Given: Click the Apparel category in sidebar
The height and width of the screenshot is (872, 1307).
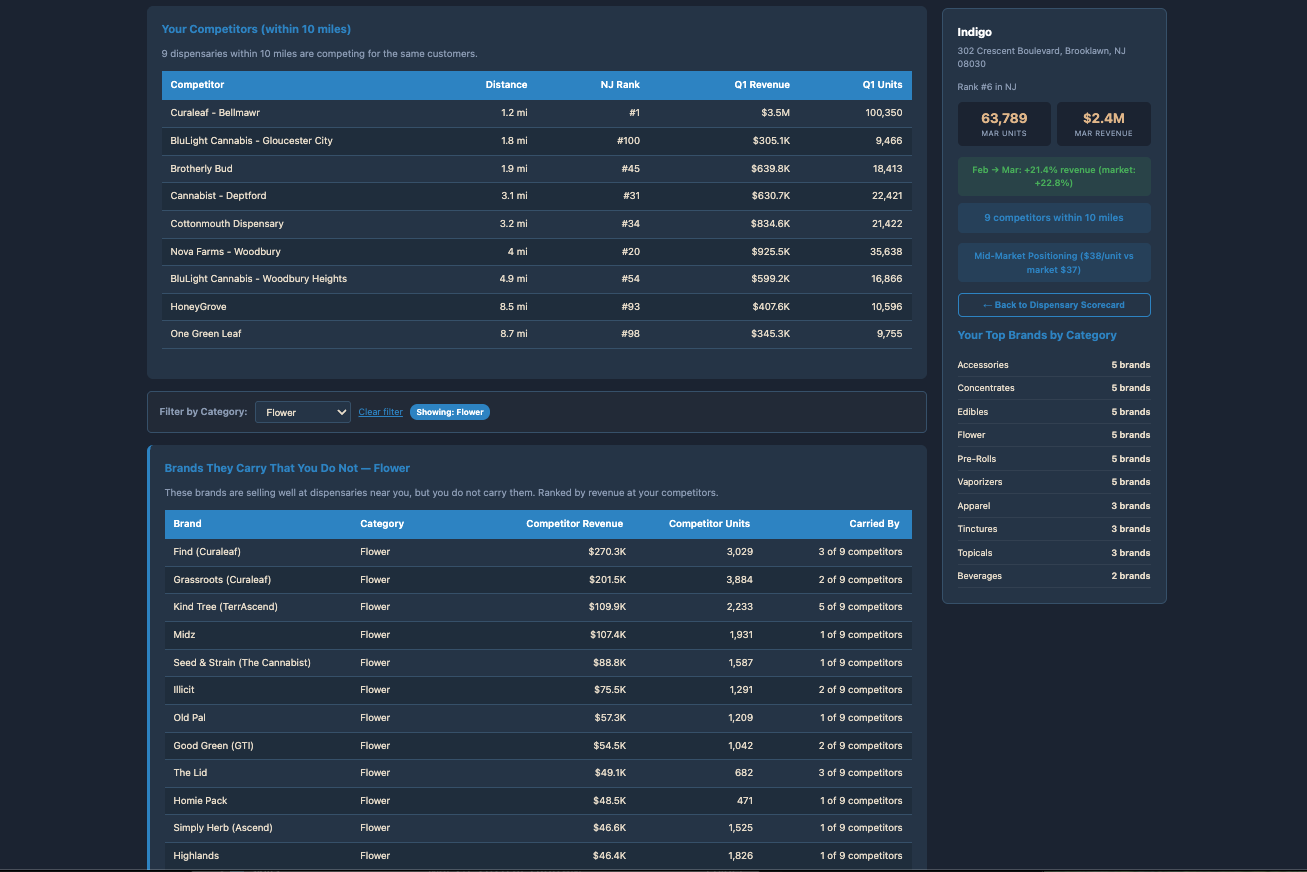Looking at the screenshot, I should 1054,506.
